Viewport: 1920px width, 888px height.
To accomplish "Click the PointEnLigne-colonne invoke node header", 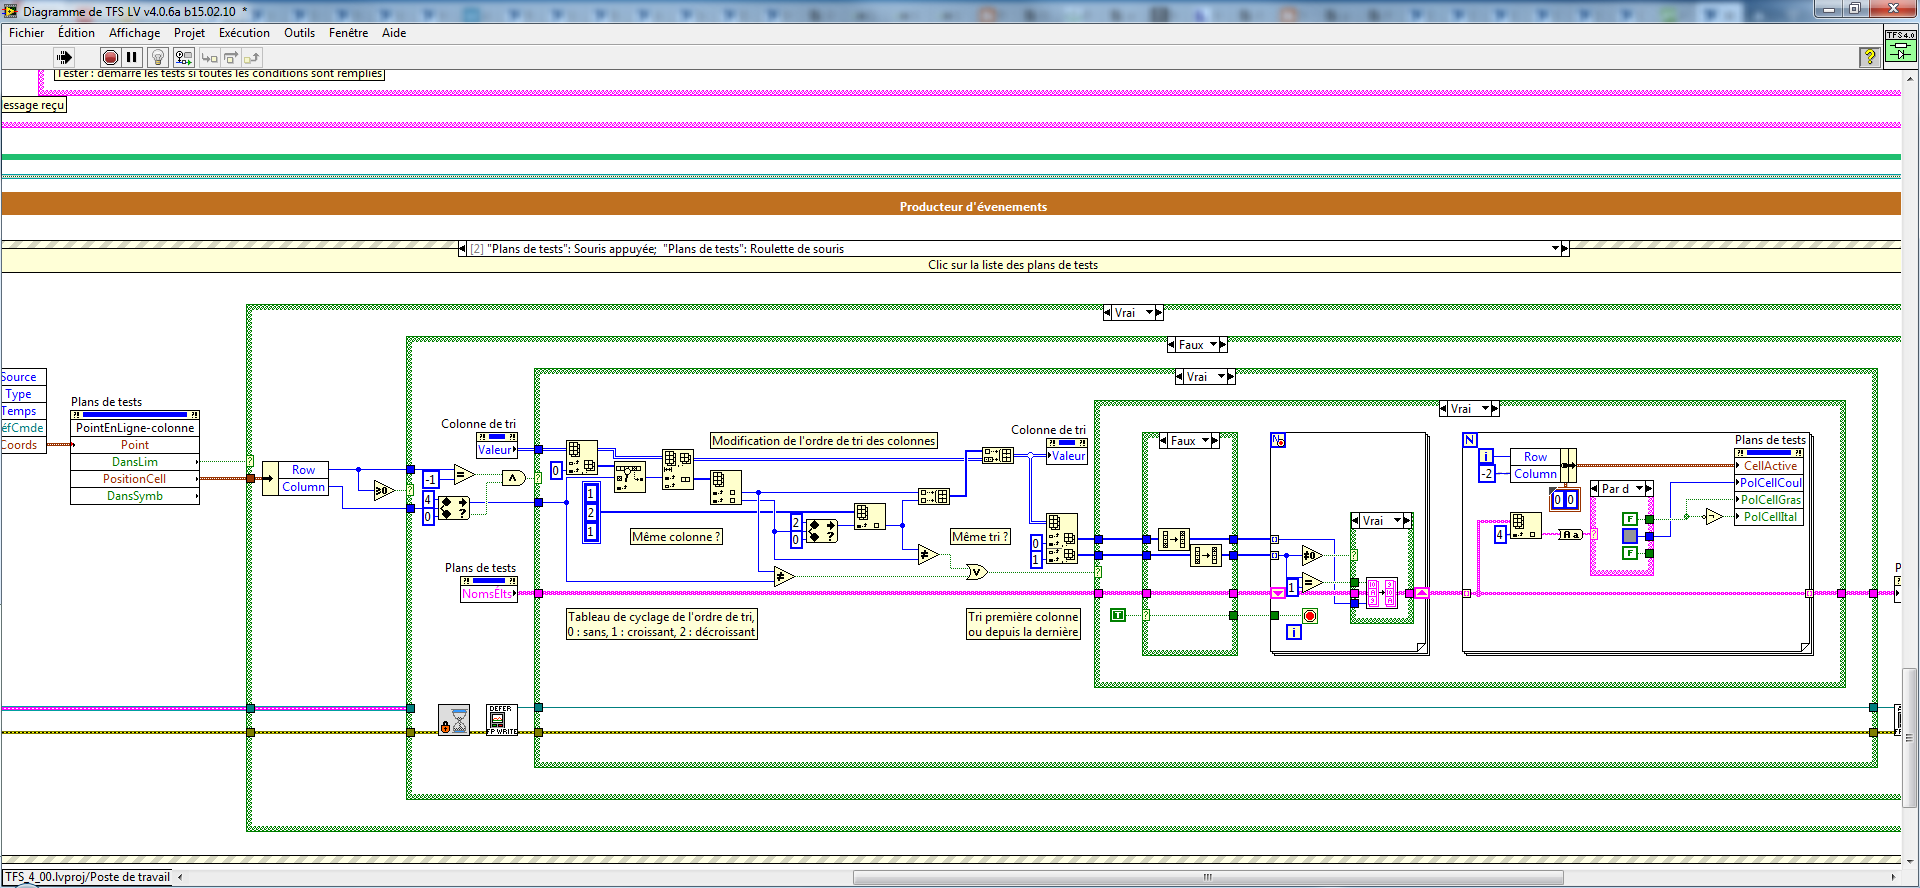I will [x=135, y=428].
